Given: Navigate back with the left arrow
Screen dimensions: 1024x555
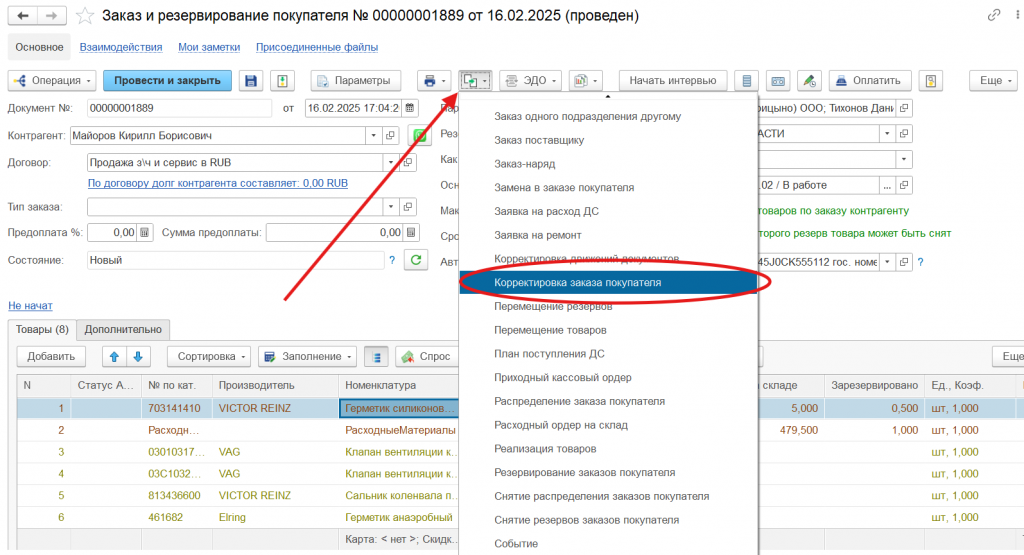Looking at the screenshot, I should [23, 16].
